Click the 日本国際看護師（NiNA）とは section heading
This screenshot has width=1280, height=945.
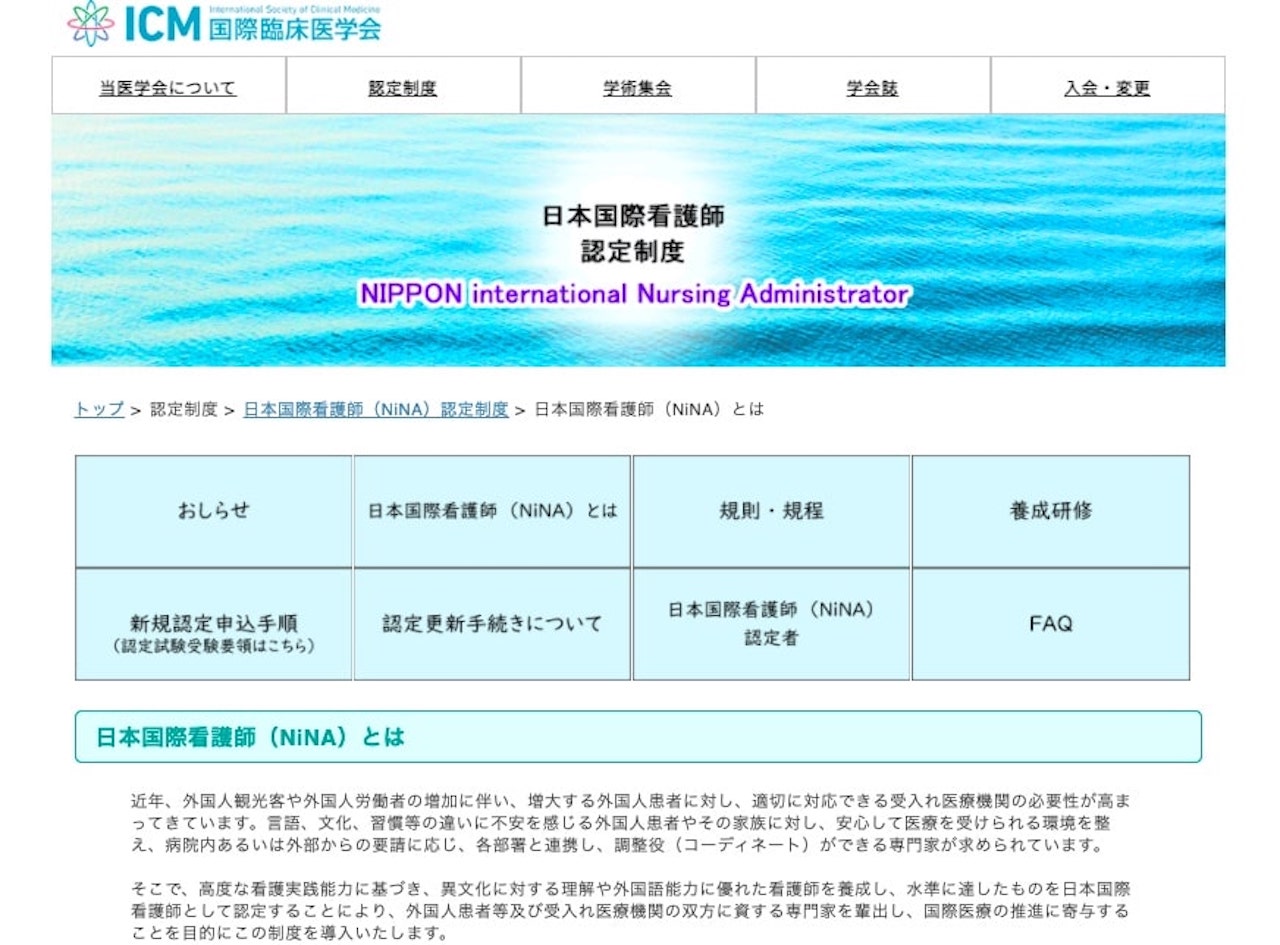250,737
